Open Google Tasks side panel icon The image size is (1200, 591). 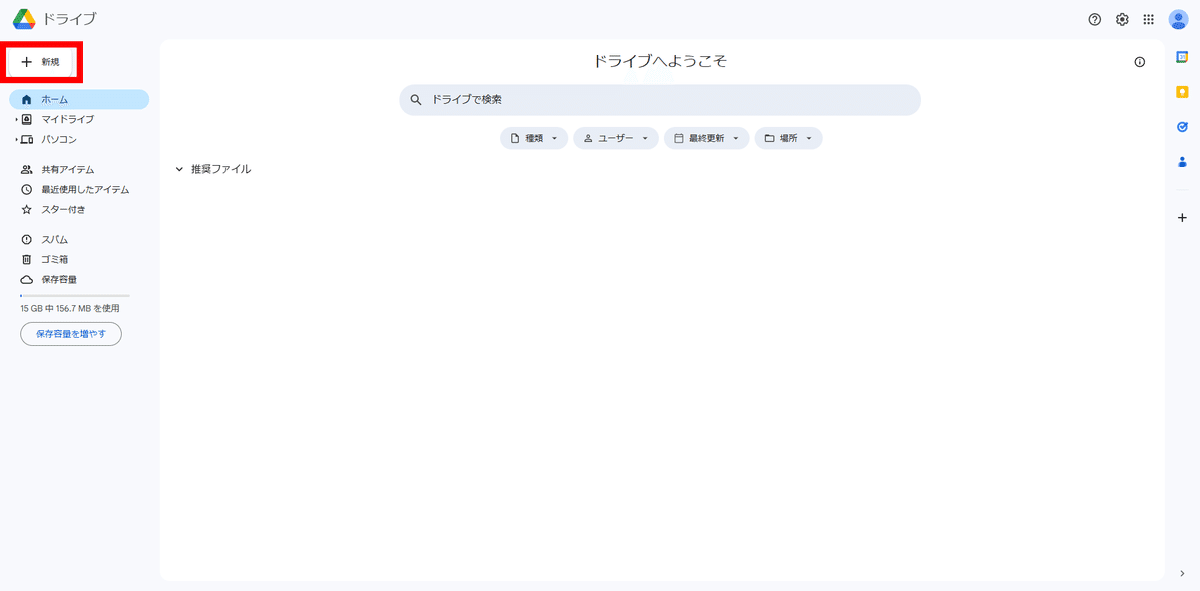[x=1182, y=127]
